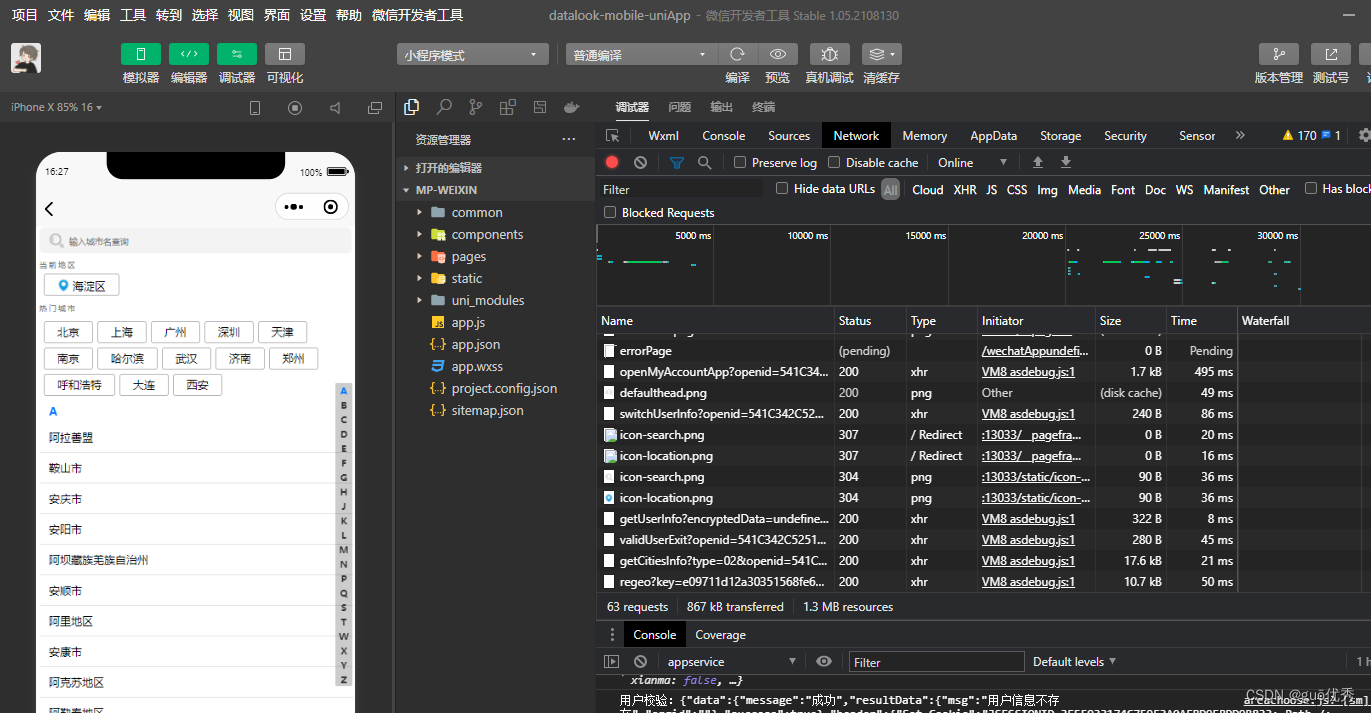Click the Filter input in the Network panel
Image resolution: width=1371 pixels, height=713 pixels.
pos(680,189)
